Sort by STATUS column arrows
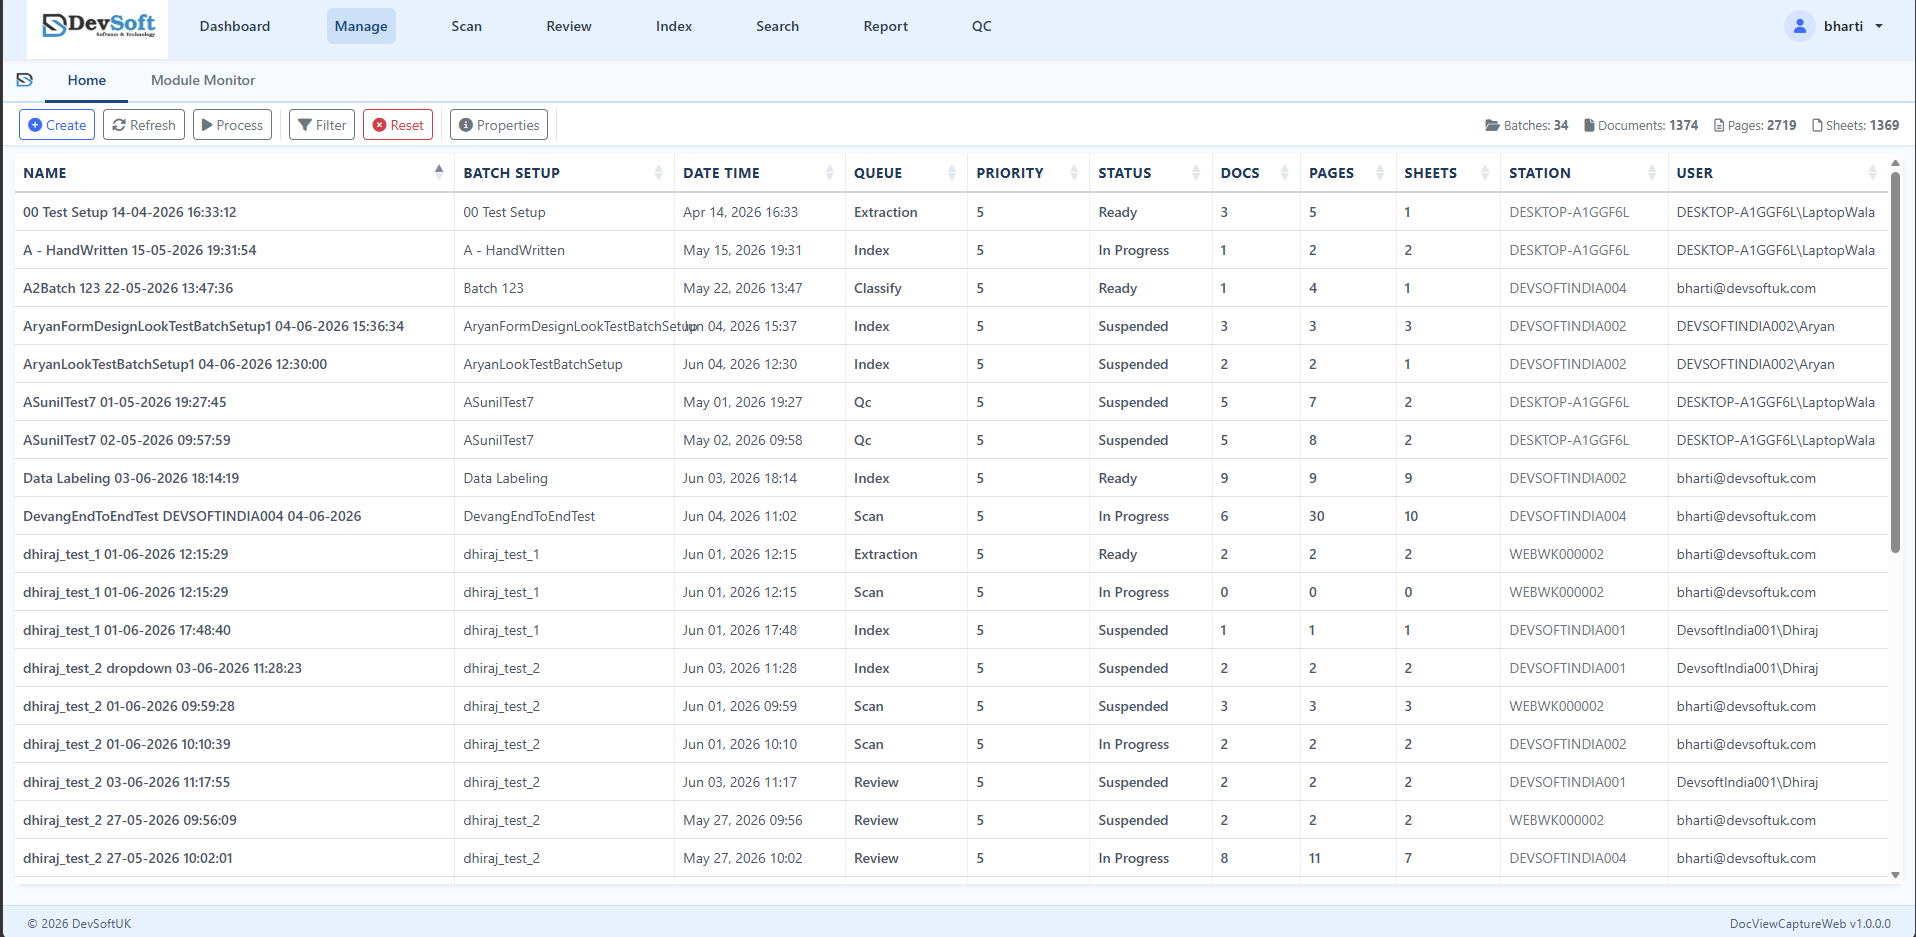This screenshot has height=937, width=1916. point(1196,173)
